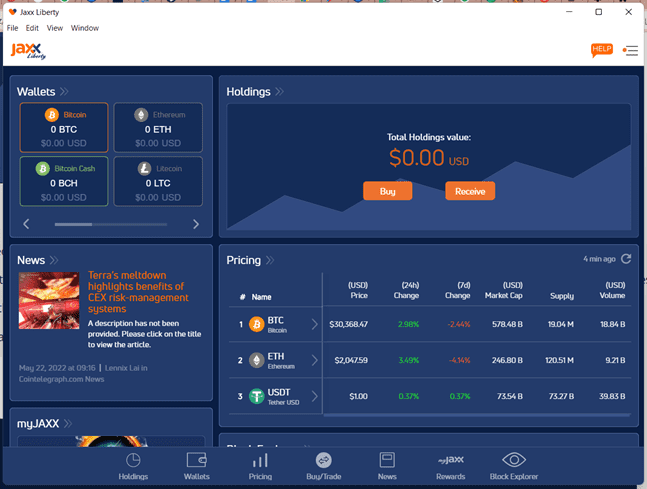Expand BTC row details chevron

tap(315, 324)
